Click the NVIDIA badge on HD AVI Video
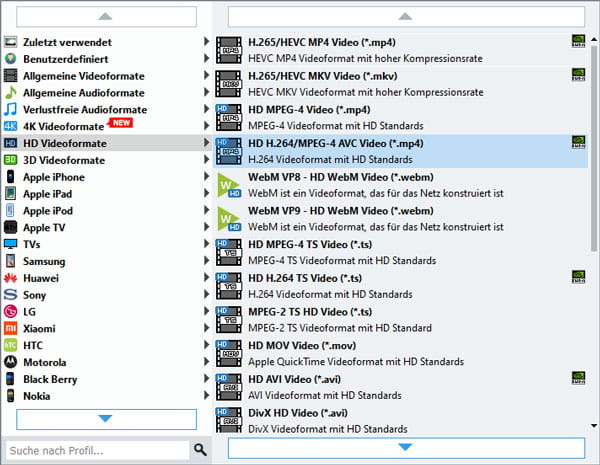 pos(579,377)
